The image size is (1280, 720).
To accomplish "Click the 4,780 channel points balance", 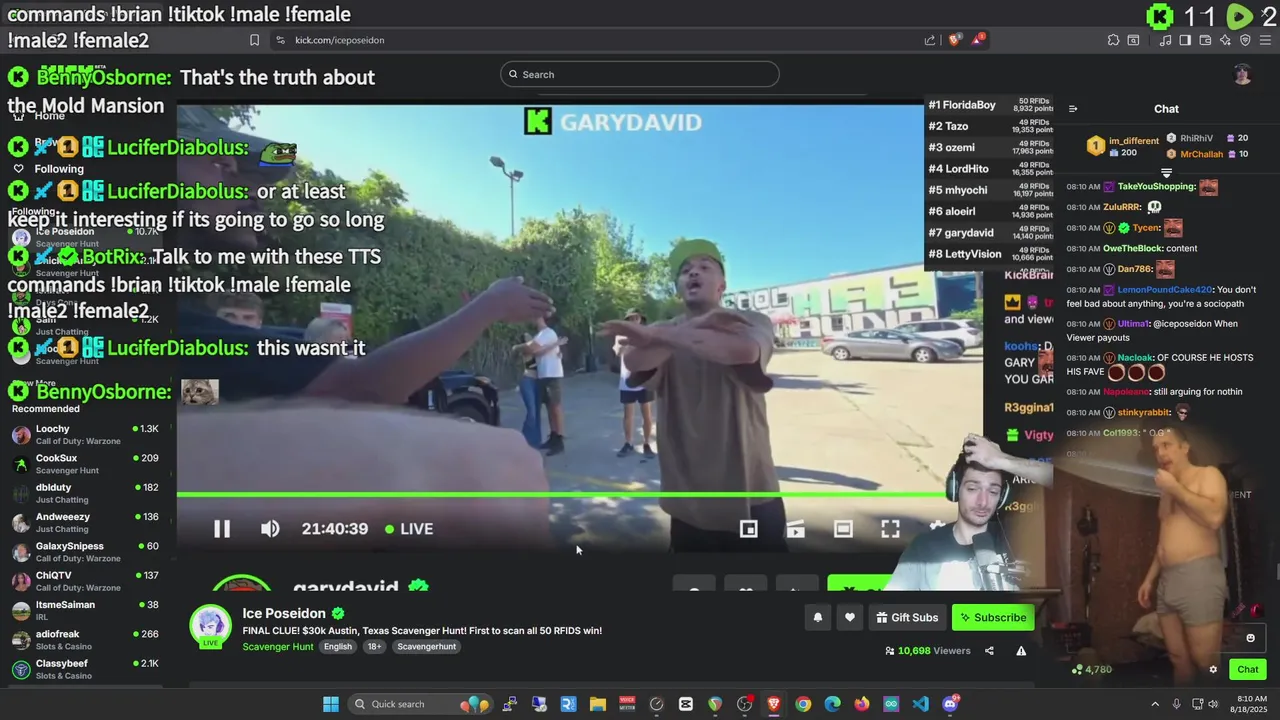I will 1092,670.
